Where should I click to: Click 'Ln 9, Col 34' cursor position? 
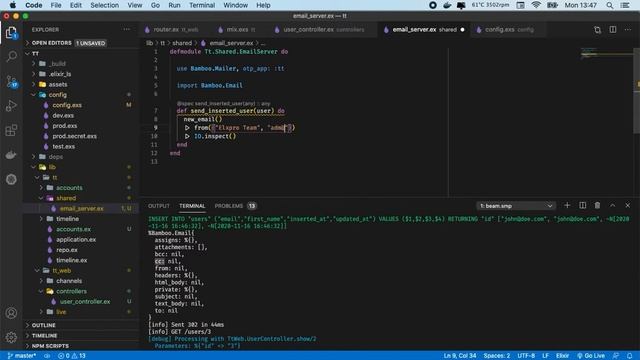(x=460, y=356)
